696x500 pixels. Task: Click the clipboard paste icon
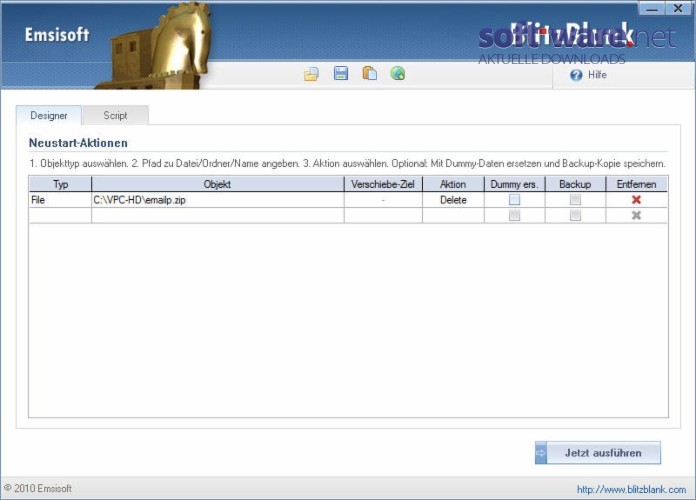point(369,73)
